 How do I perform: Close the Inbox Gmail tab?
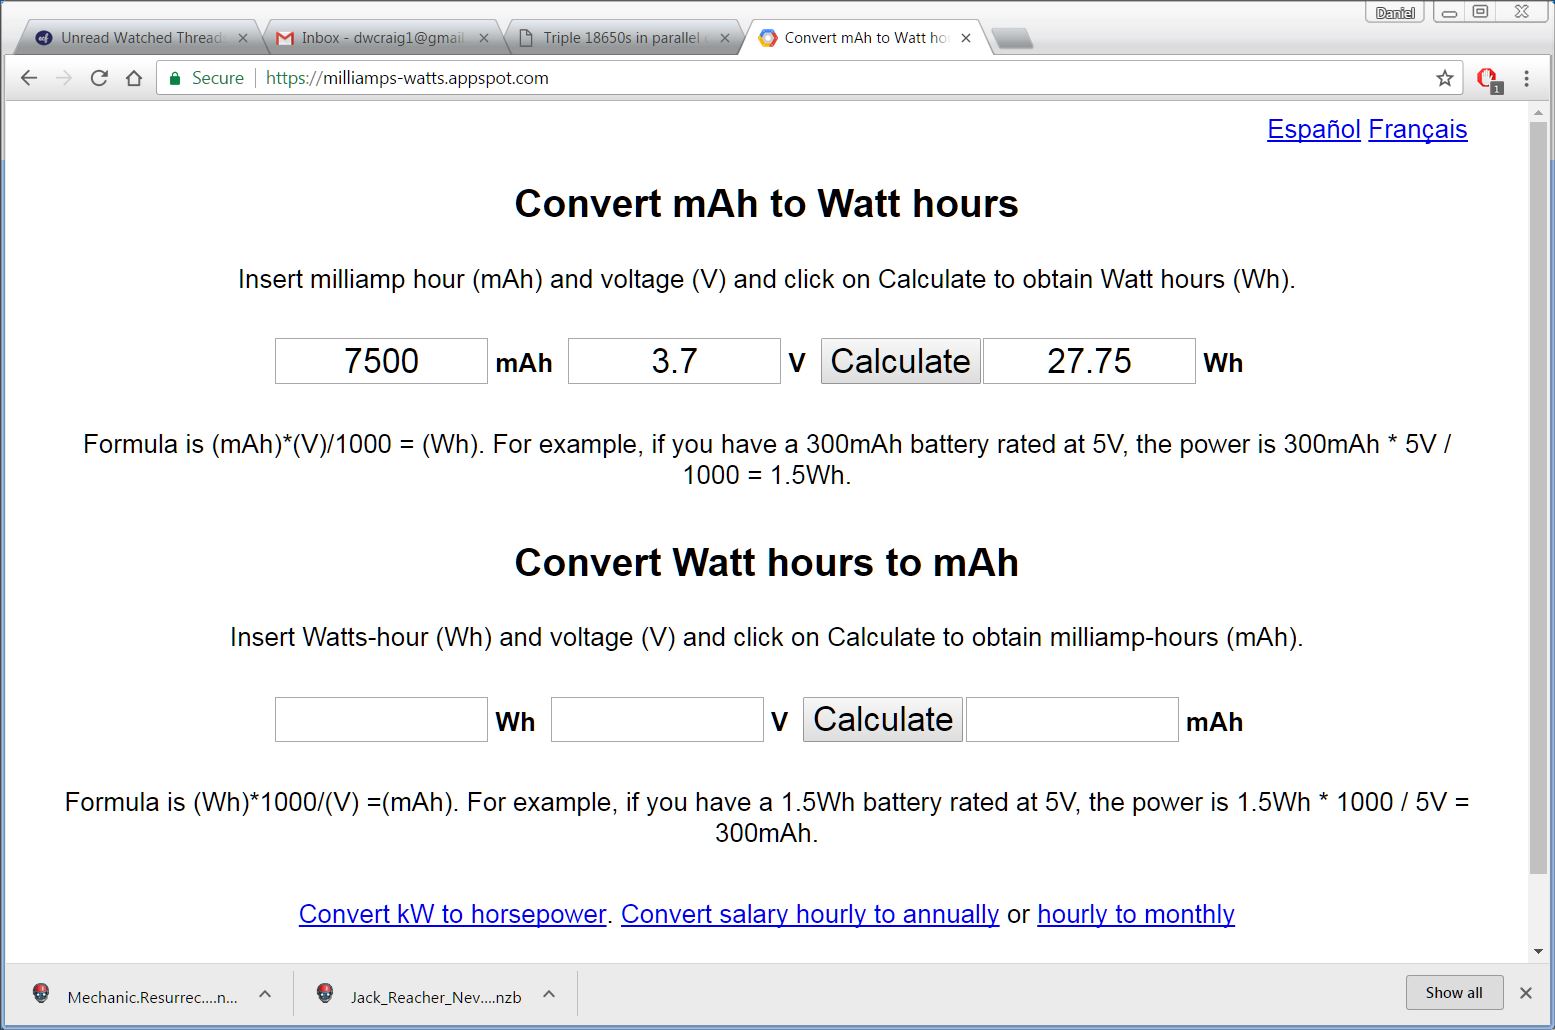(484, 38)
